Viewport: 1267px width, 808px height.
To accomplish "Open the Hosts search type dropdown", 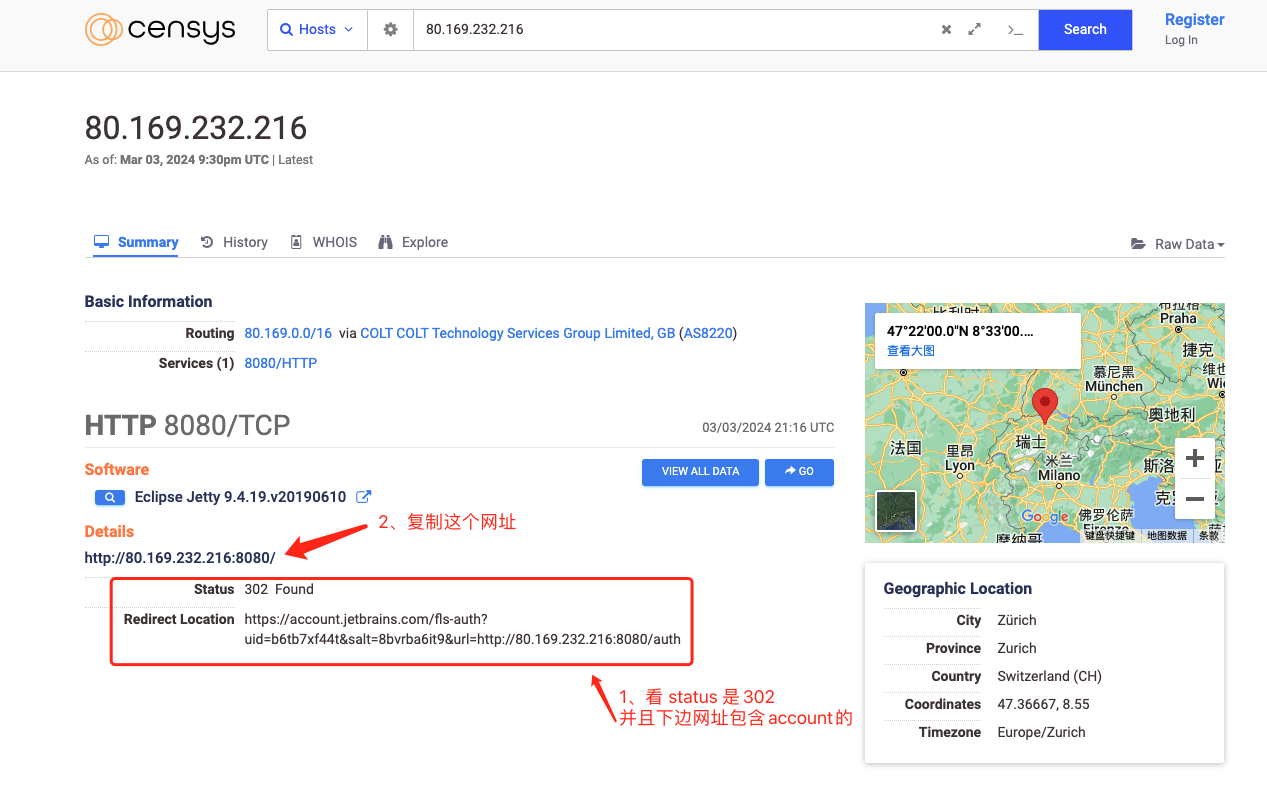I will click(x=317, y=30).
